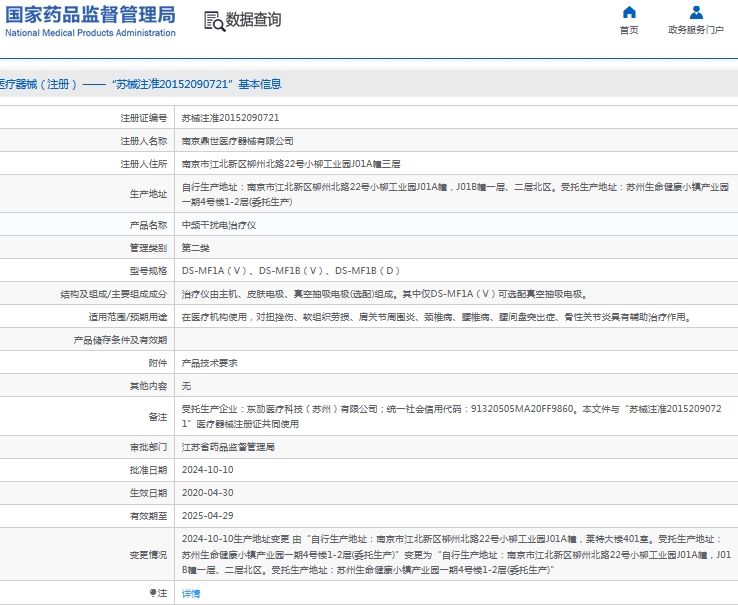
Task: Click the 数据查询 heading text
Action: pos(254,20)
